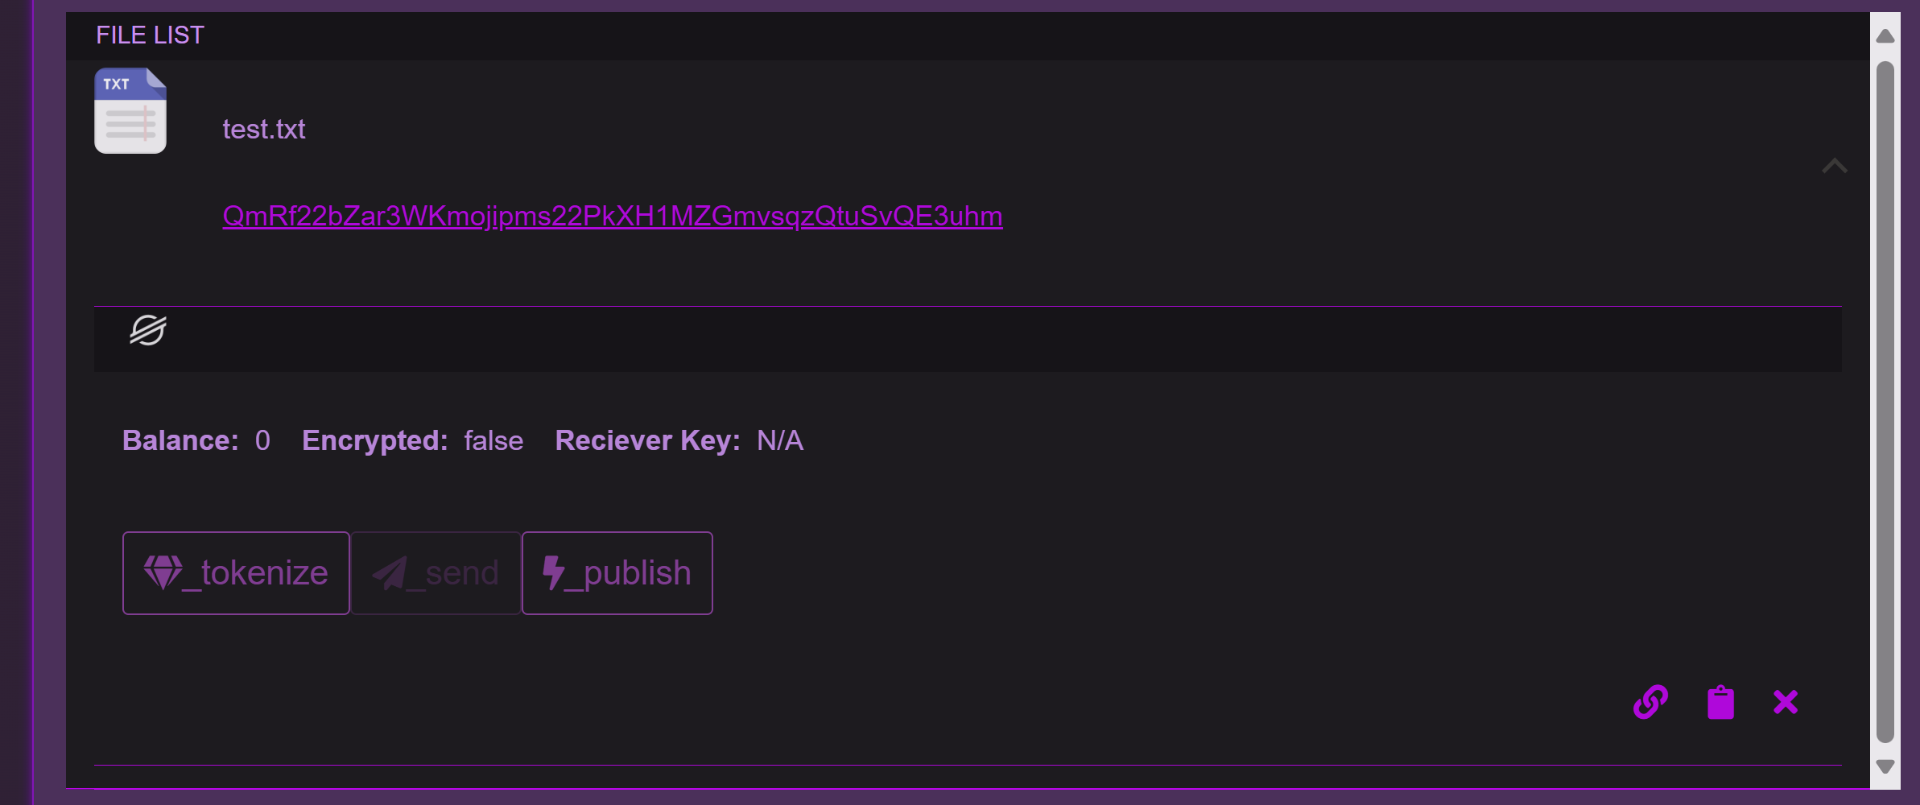Collapse the test.txt file details

pos(1834,166)
